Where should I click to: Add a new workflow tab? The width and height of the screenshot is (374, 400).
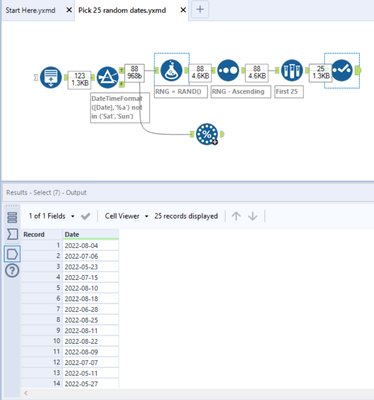(200, 10)
